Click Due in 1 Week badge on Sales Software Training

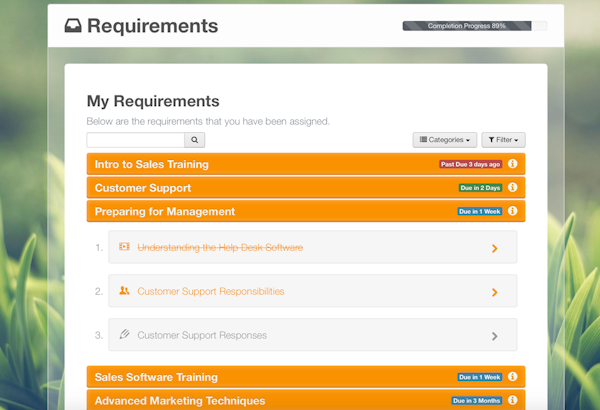point(480,377)
